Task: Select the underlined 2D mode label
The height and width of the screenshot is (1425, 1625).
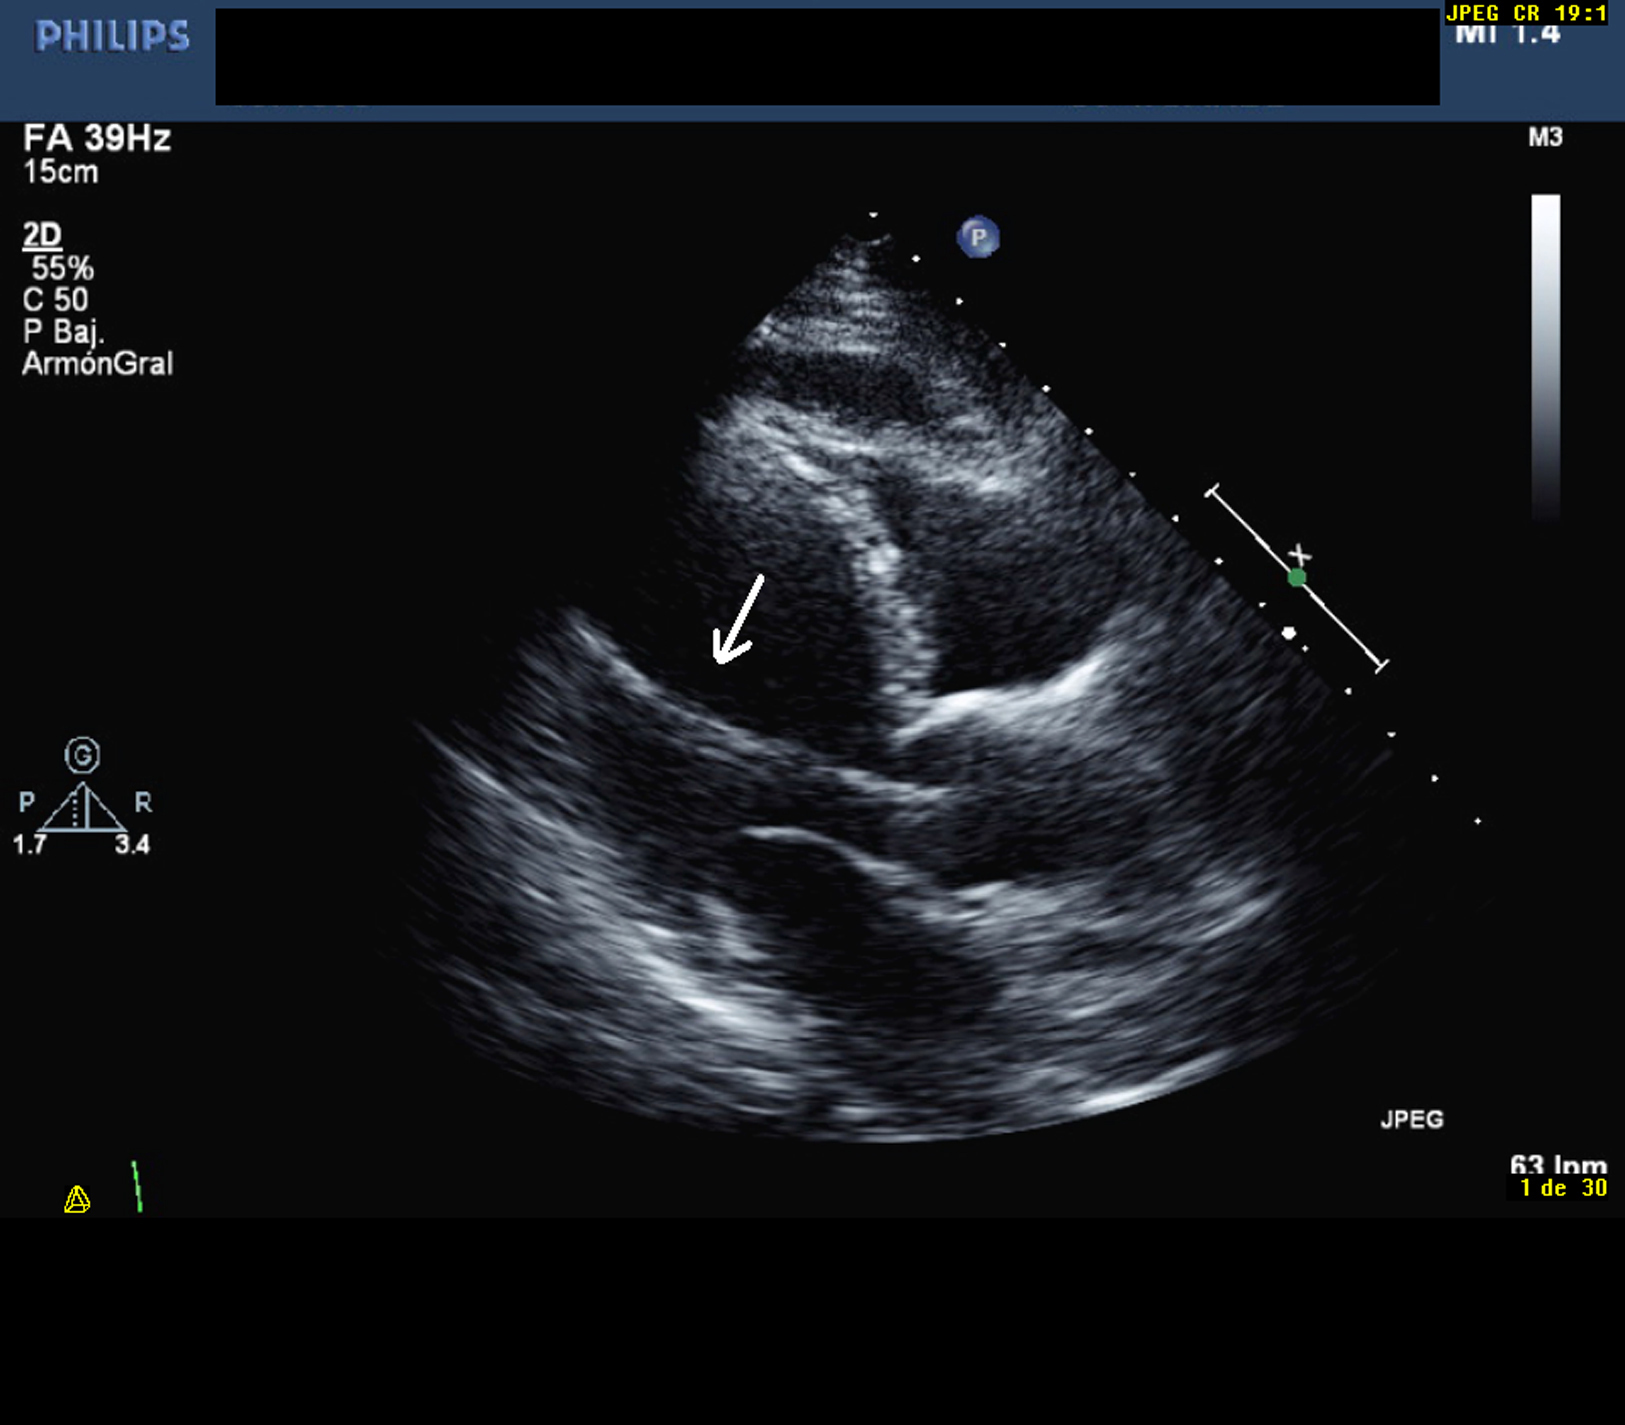Action: click(42, 235)
